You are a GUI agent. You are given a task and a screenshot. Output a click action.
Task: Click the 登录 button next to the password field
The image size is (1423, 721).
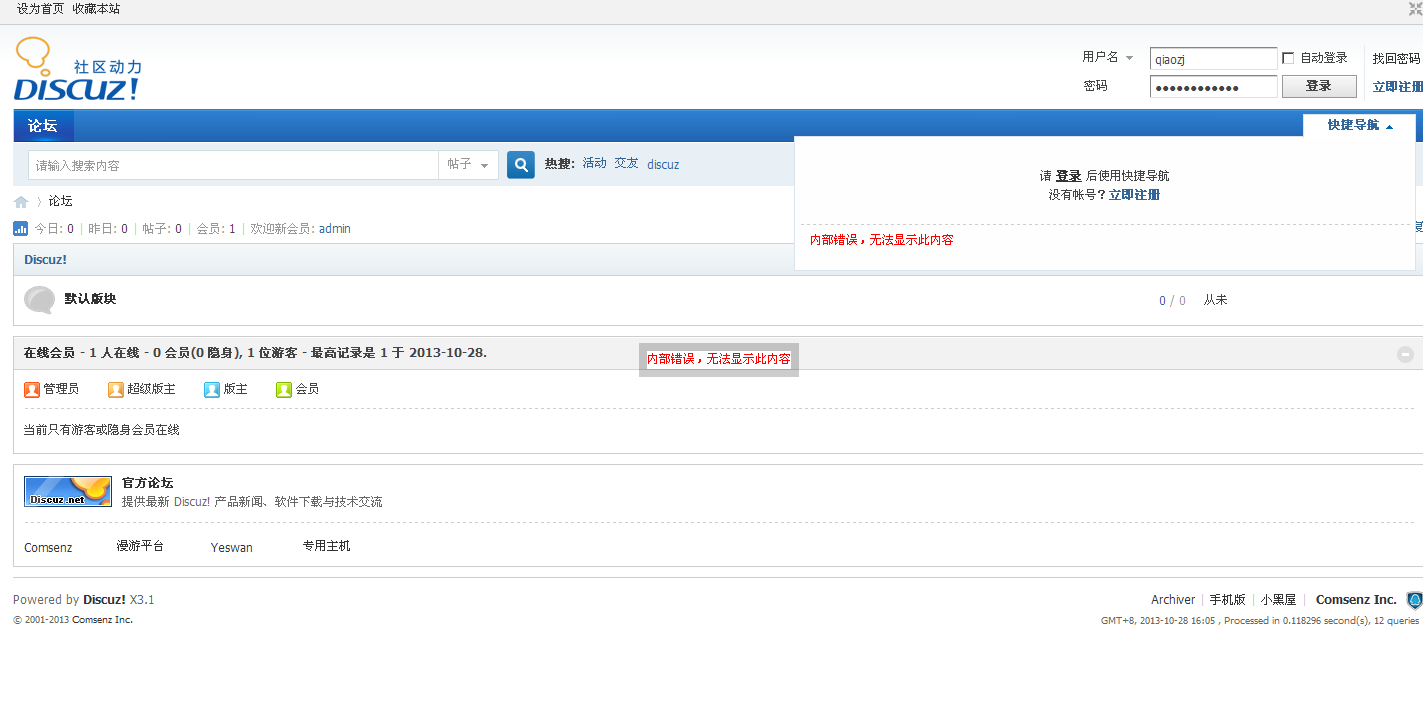coord(1319,86)
